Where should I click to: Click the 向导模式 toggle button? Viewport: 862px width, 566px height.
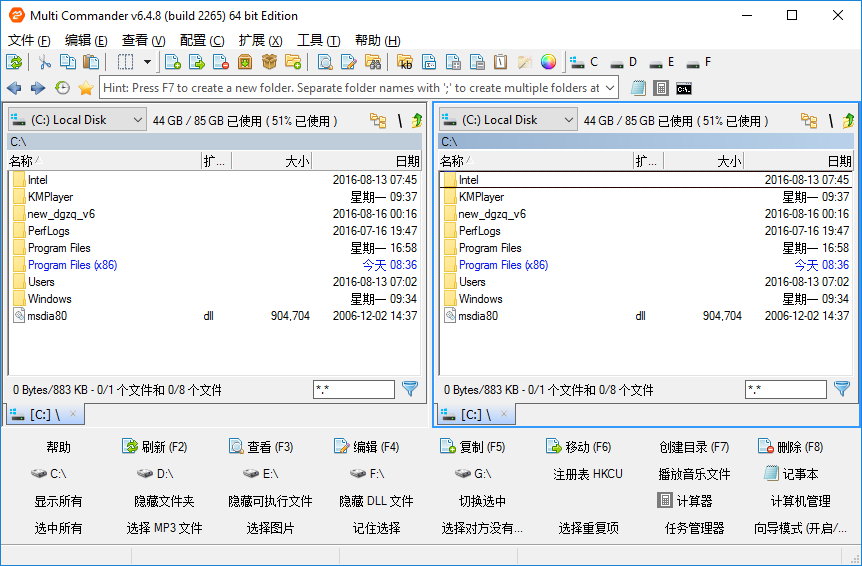pos(800,529)
